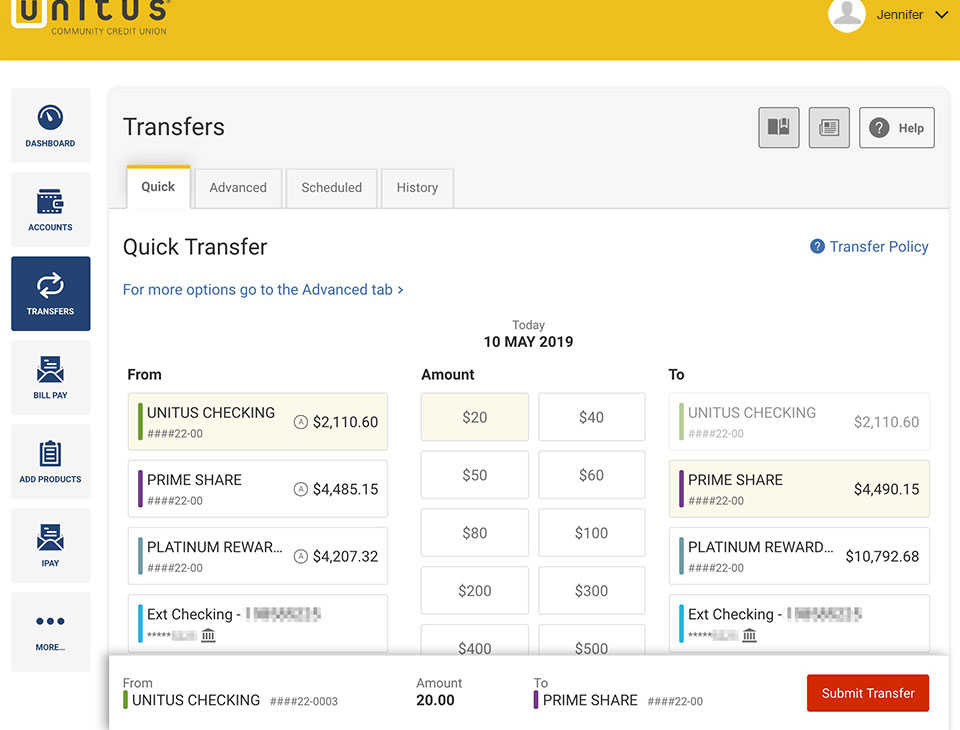Click summary account number '####22-0003'
The image size is (960, 730).
(x=304, y=701)
